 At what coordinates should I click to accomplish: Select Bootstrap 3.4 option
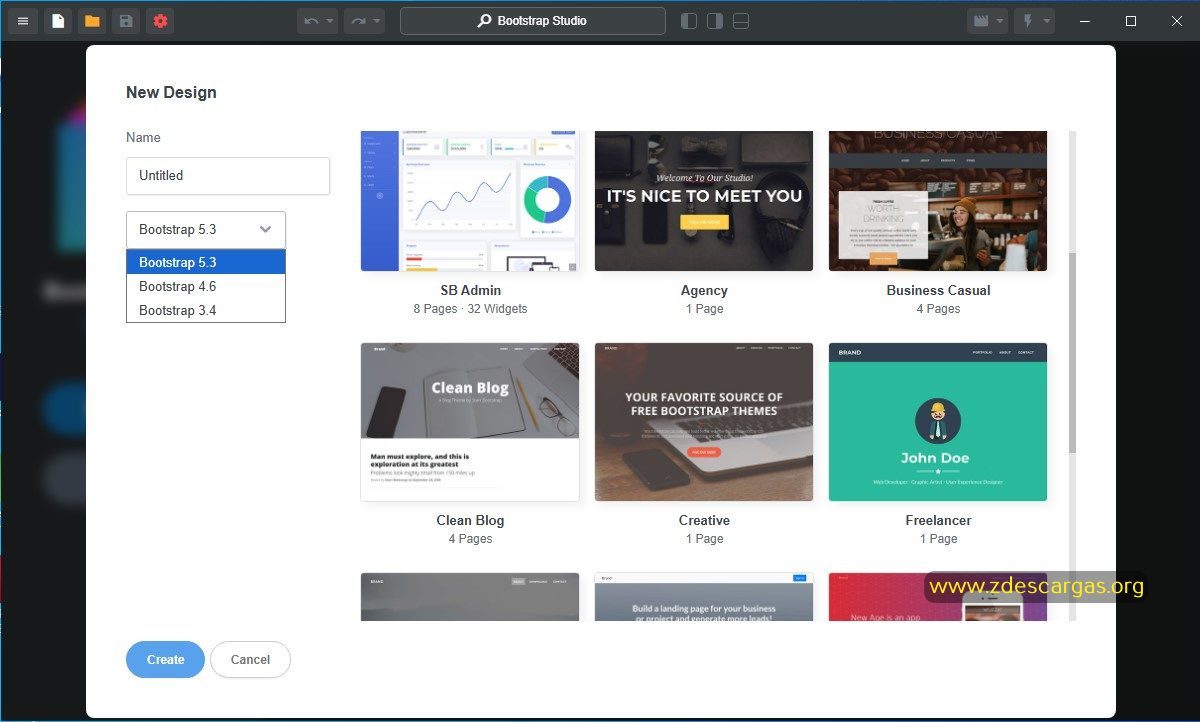pyautogui.click(x=206, y=310)
